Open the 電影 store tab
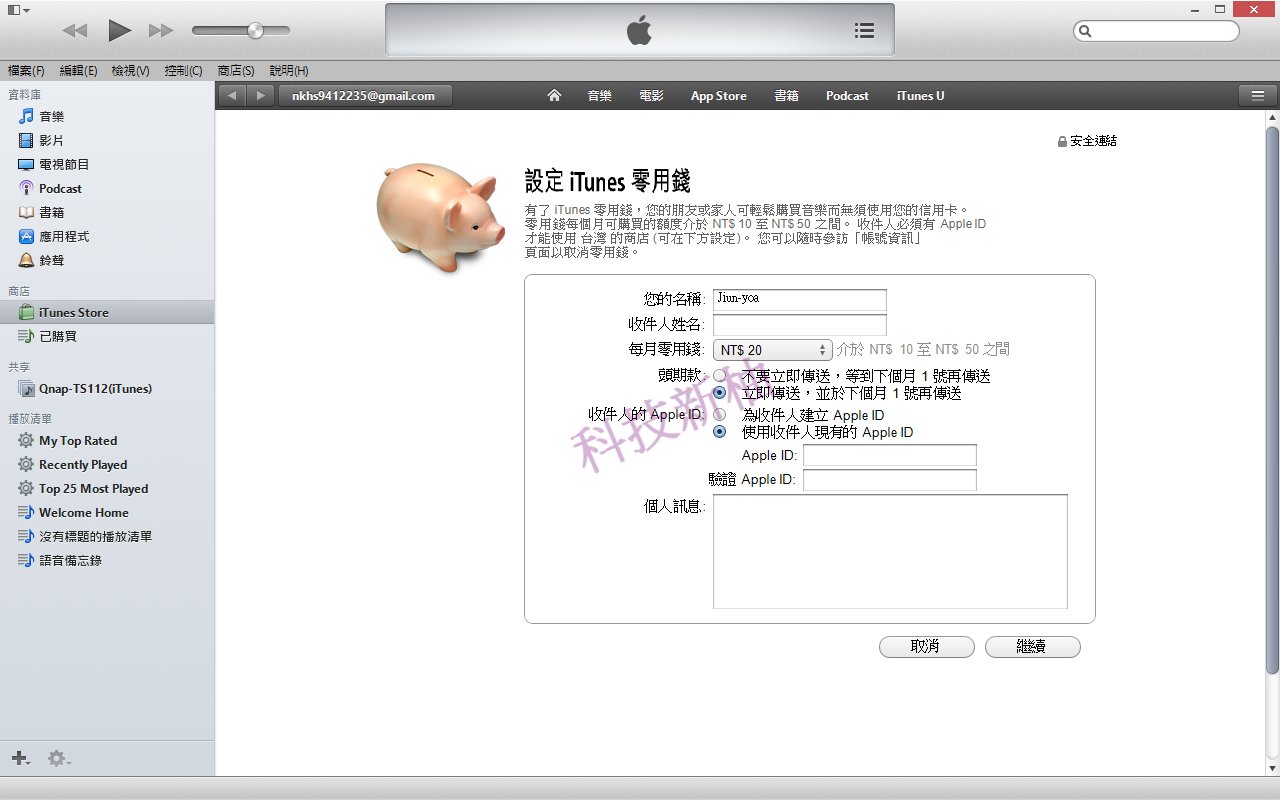The height and width of the screenshot is (800, 1280). [651, 96]
